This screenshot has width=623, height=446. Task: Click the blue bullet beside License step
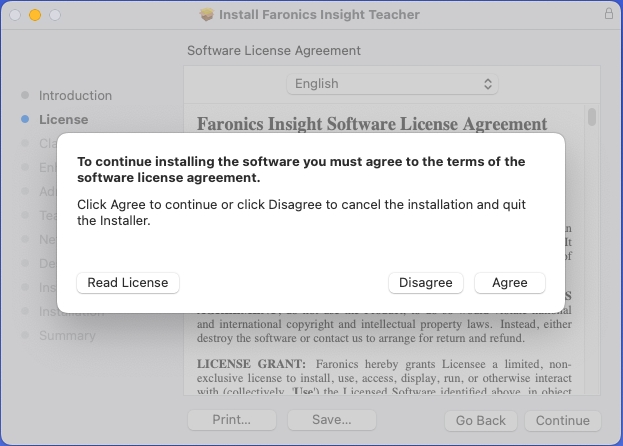pos(25,120)
